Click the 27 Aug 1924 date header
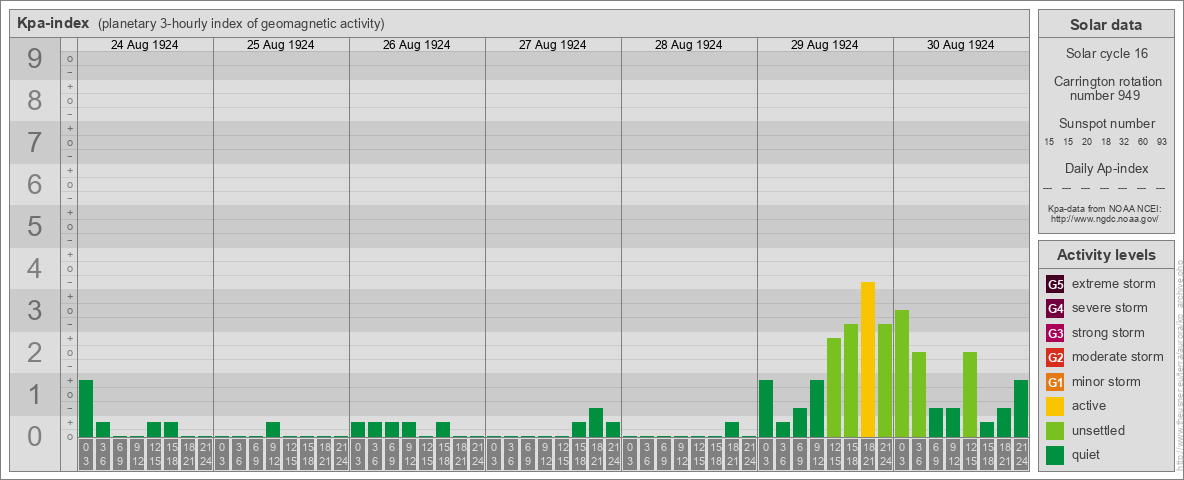 point(553,45)
